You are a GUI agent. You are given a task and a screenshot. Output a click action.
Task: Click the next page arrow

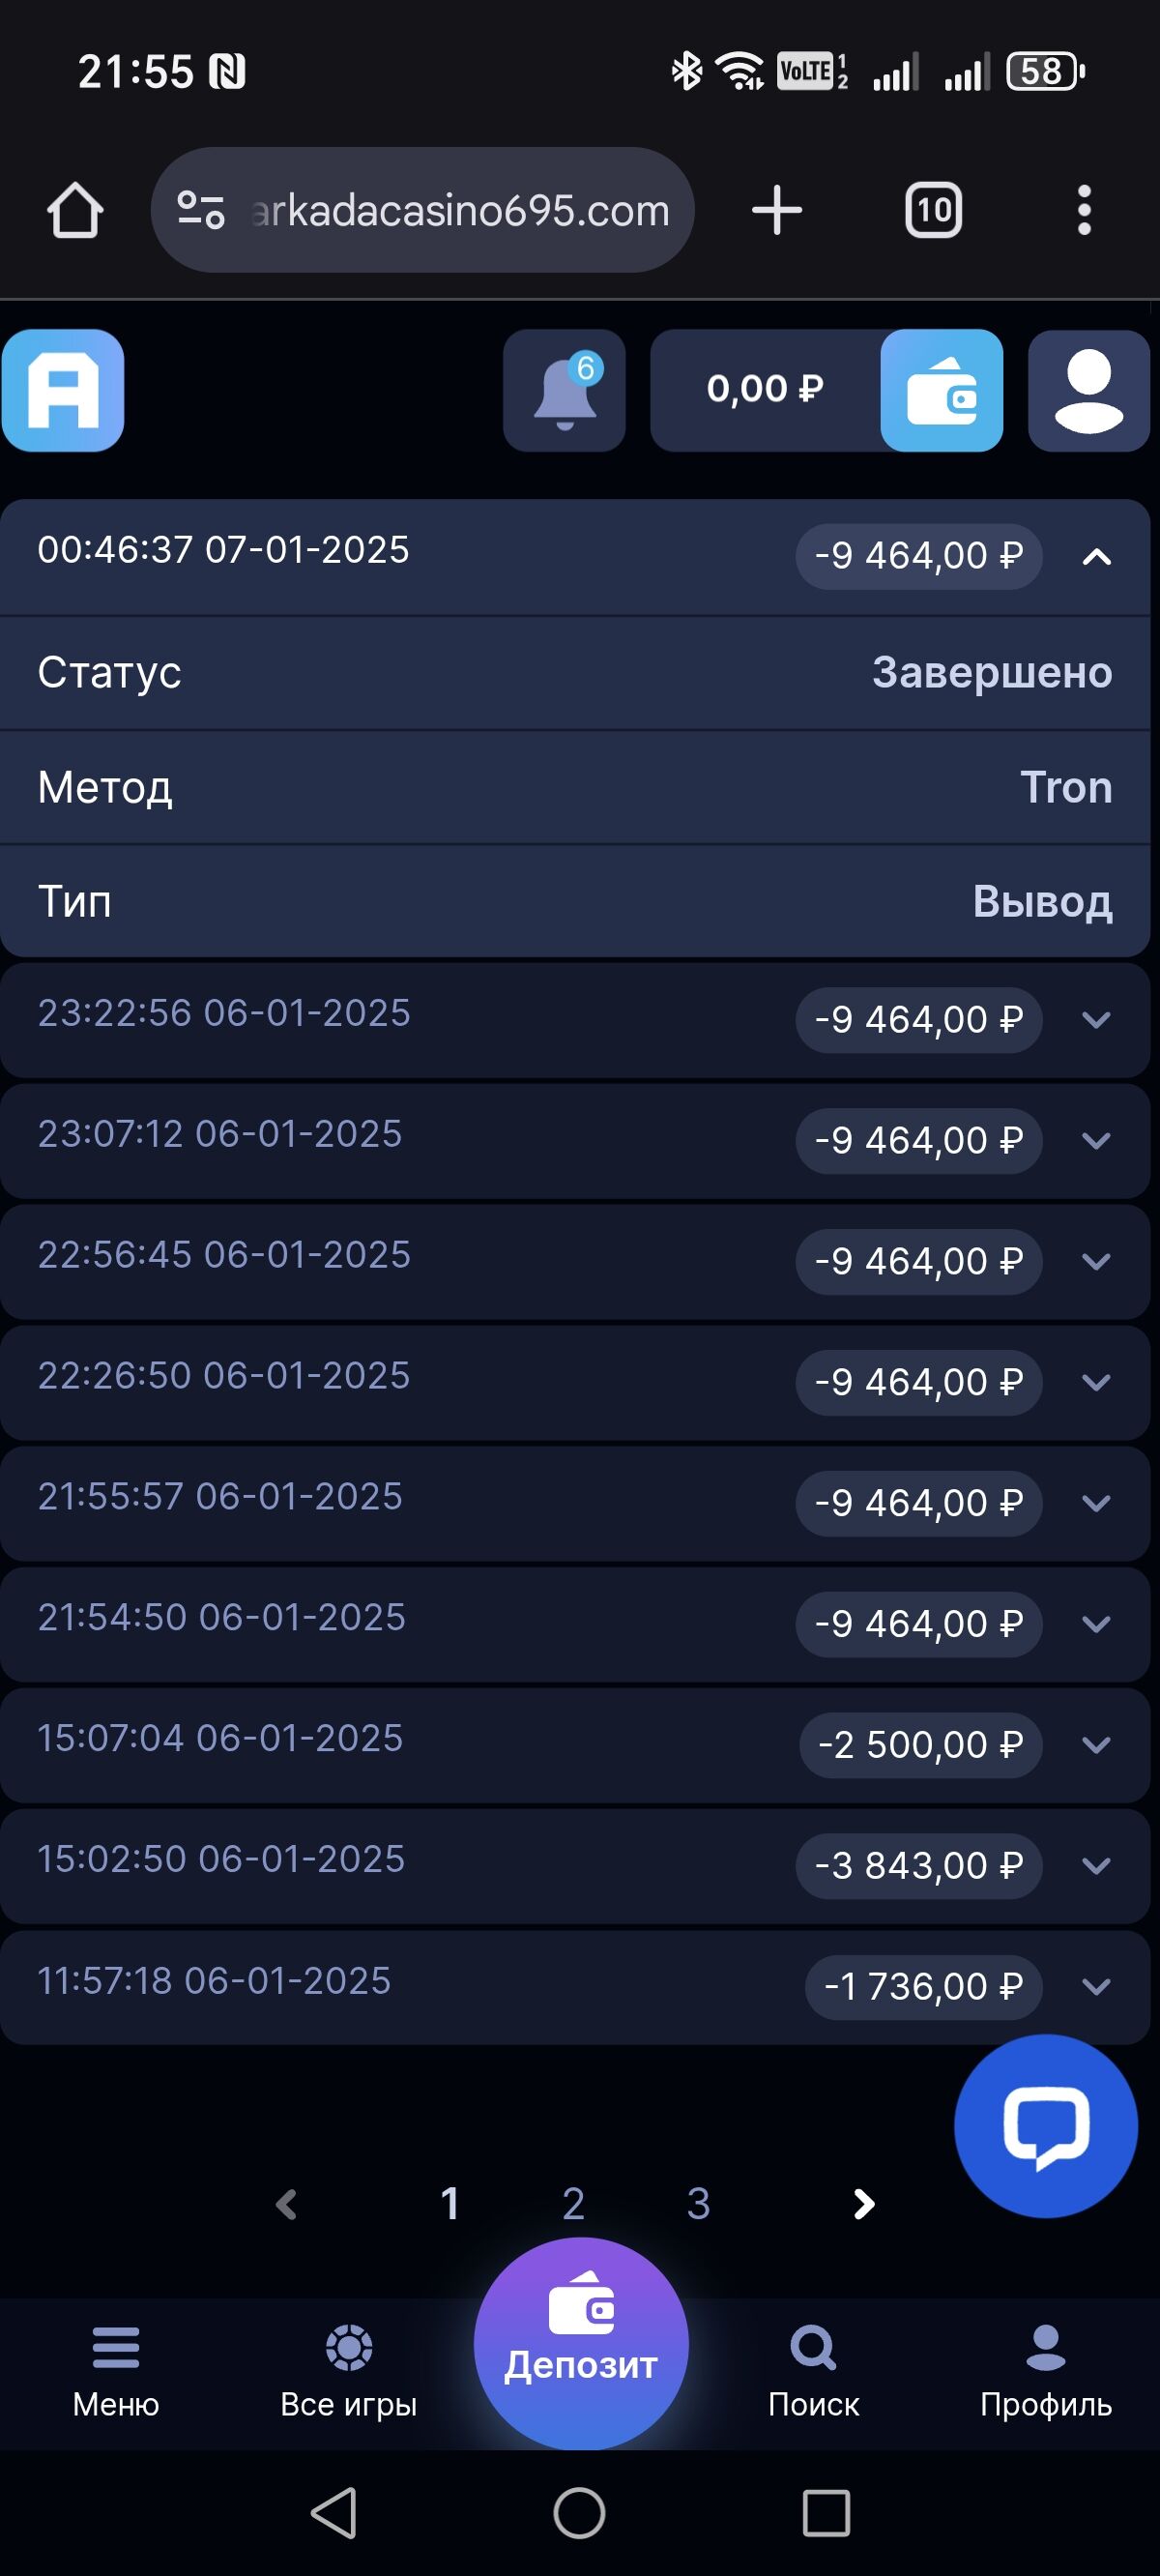click(864, 2204)
